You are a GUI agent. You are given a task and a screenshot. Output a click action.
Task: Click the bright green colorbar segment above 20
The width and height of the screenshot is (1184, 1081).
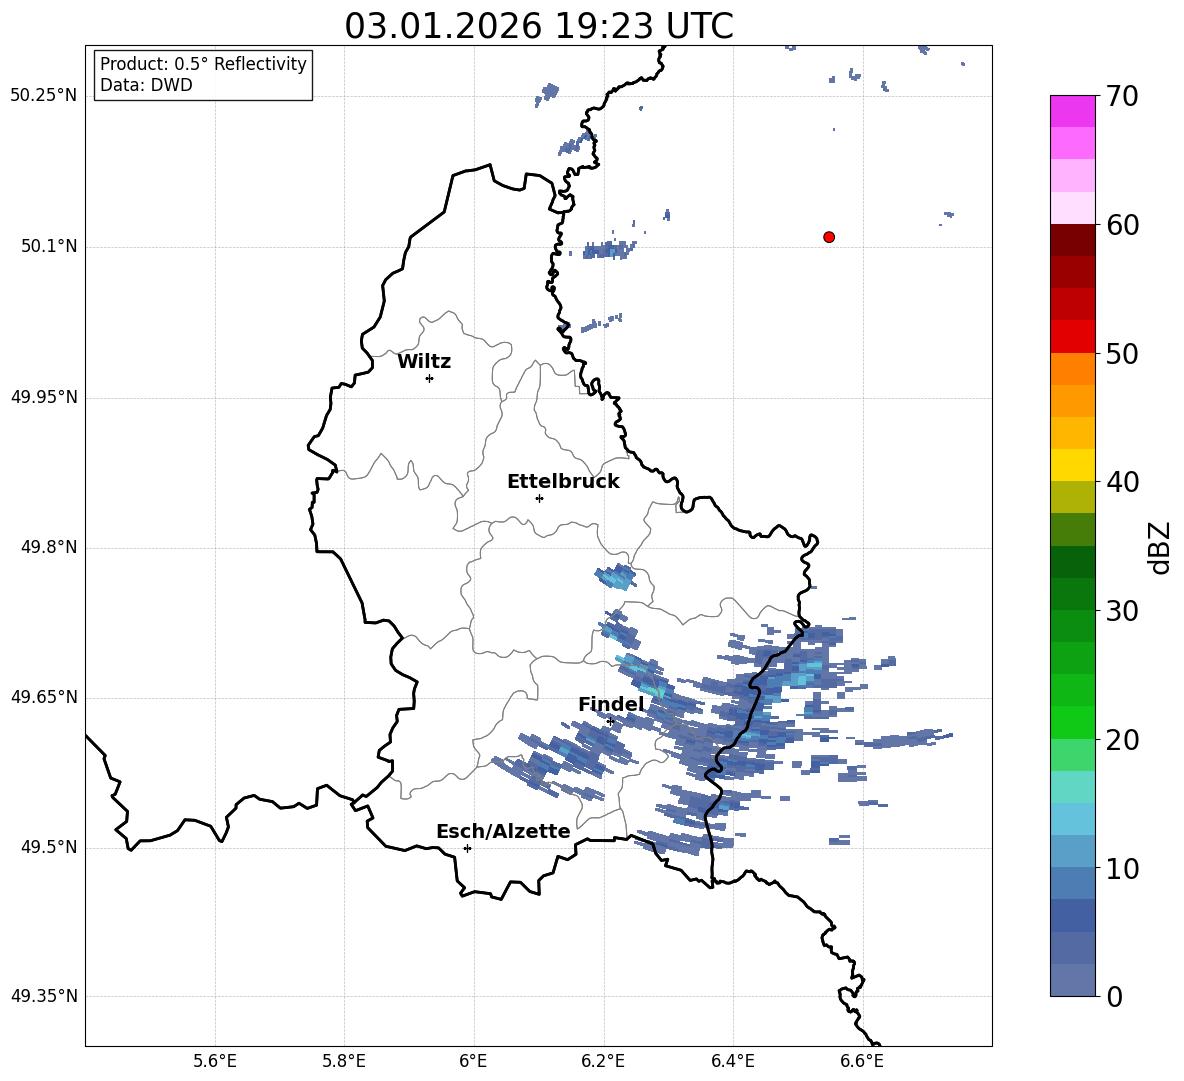tap(1072, 722)
